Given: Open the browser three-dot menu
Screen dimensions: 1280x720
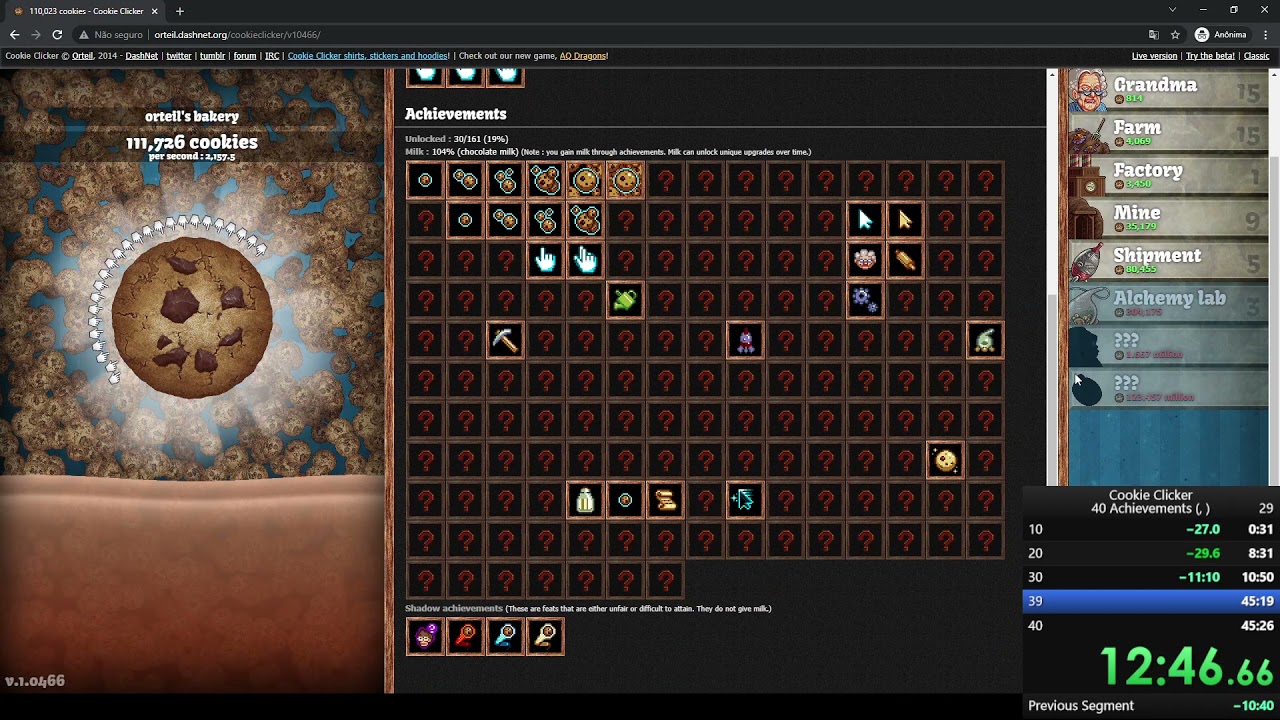Looking at the screenshot, I should coord(1265,34).
